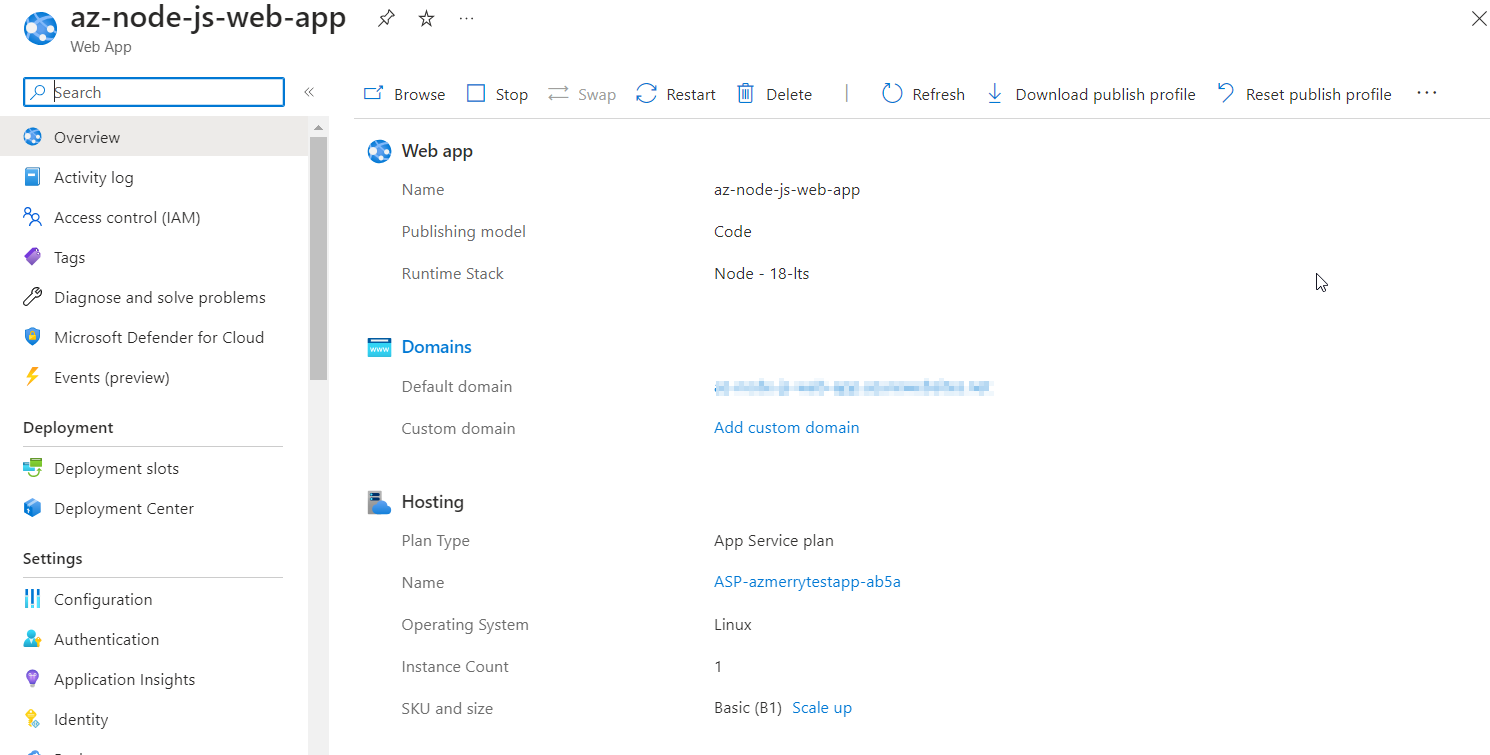This screenshot has height=755, width=1490.
Task: Download publish profile
Action: 1091,94
